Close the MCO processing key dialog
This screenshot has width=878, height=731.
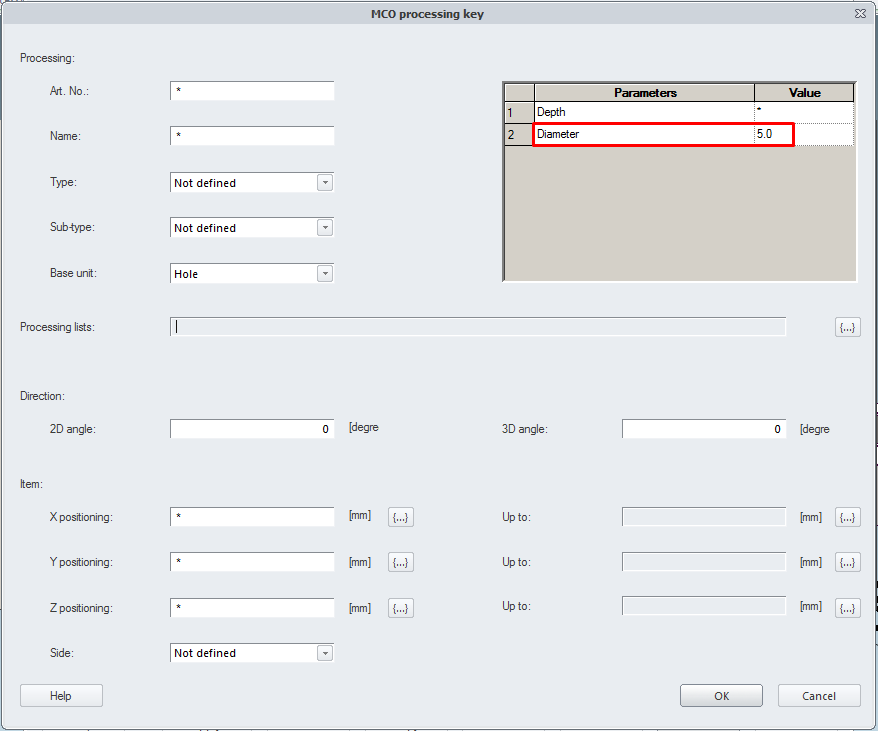(x=860, y=14)
